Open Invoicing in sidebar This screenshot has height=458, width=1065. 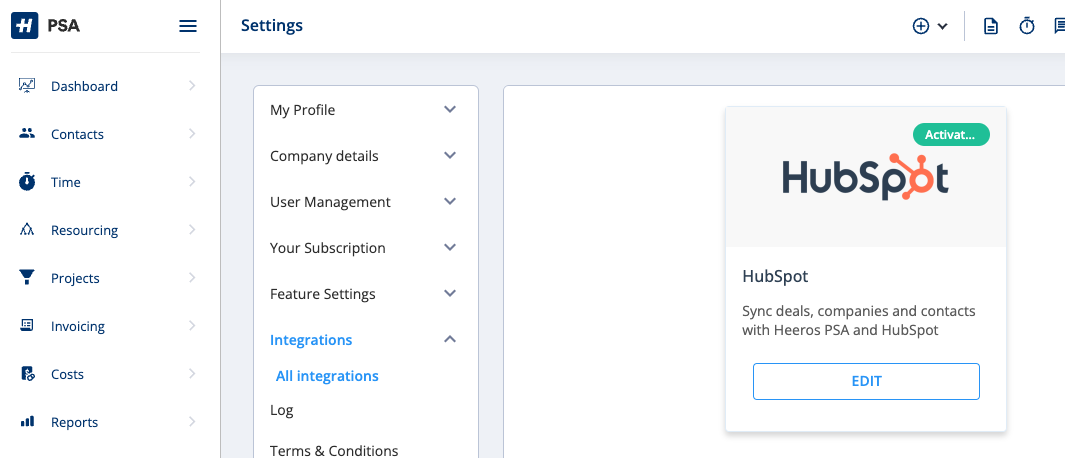pos(78,326)
